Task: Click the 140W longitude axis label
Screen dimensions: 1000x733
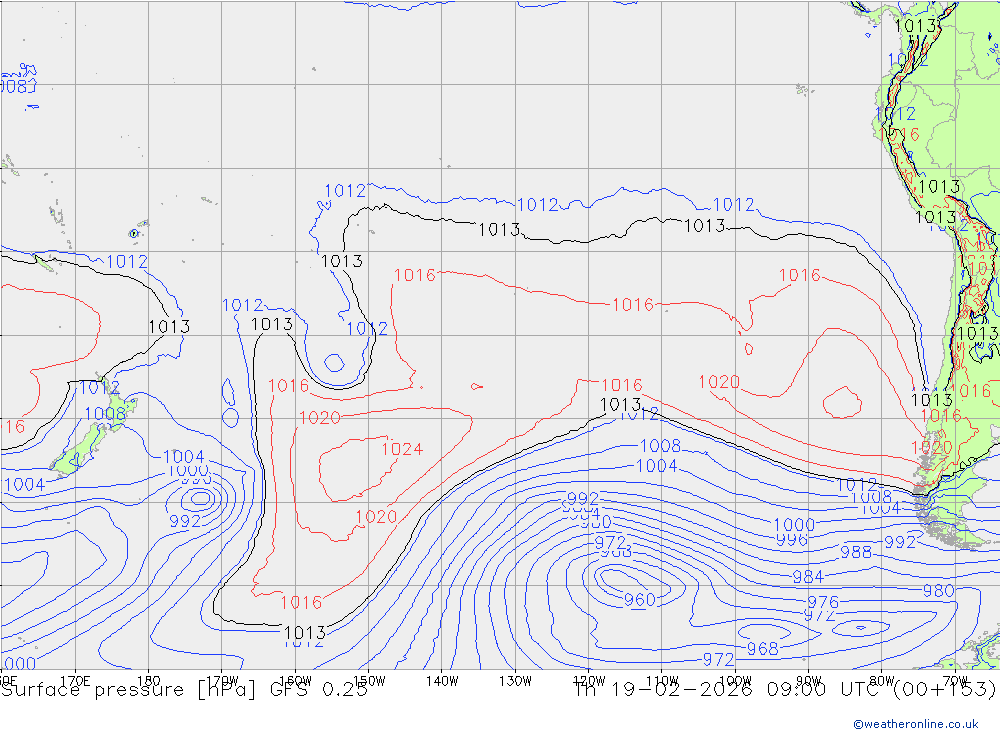Action: tap(442, 681)
